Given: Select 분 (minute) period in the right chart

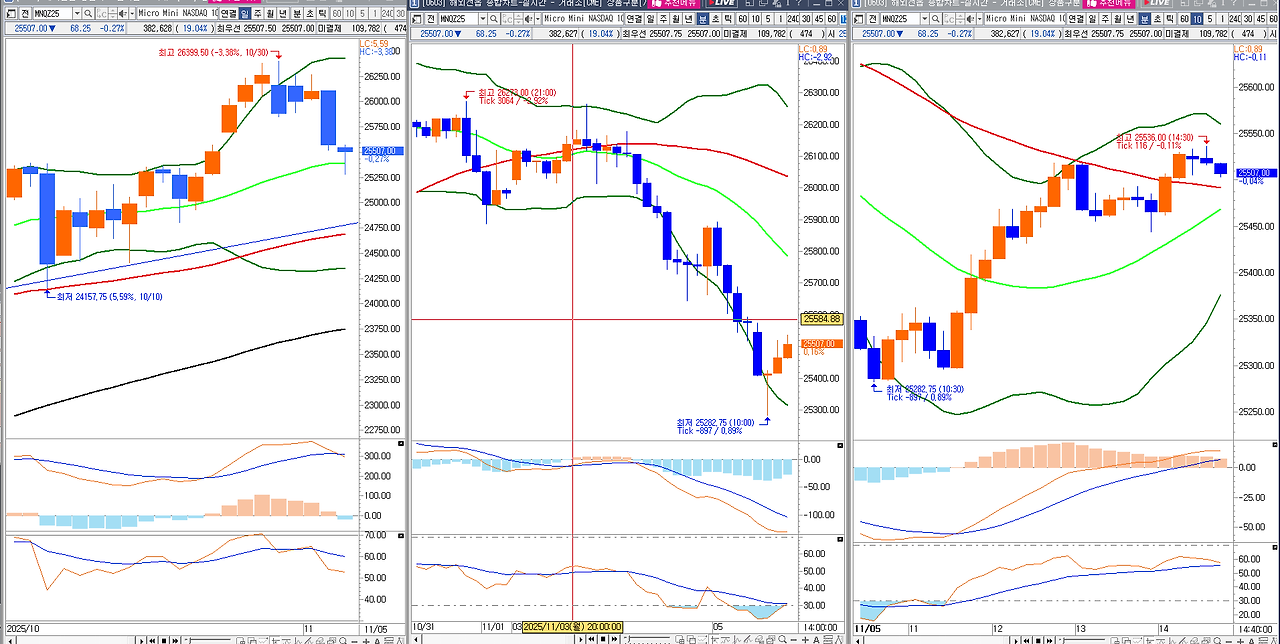Looking at the screenshot, I should [1145, 19].
